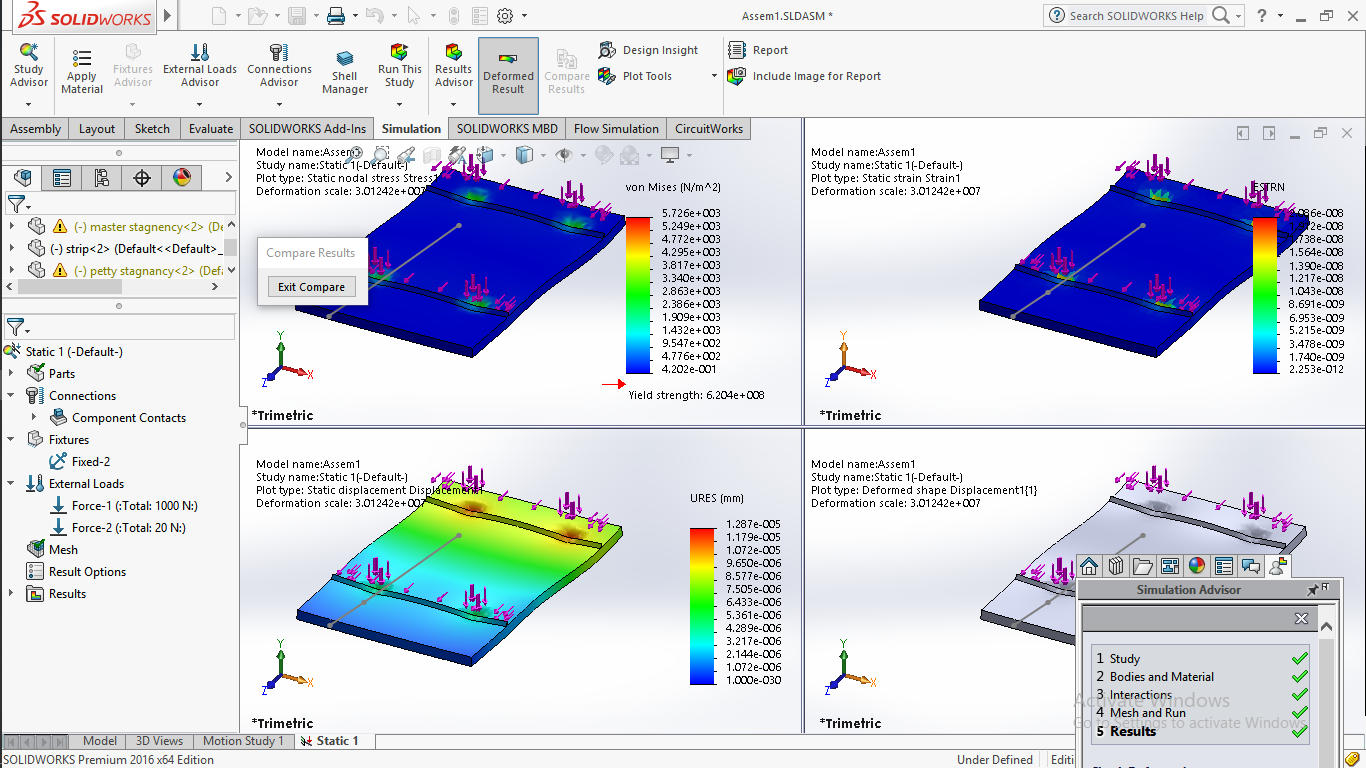Screen dimensions: 1366x768
Task: Open the Plot Tools dropdown arrow
Action: click(714, 76)
